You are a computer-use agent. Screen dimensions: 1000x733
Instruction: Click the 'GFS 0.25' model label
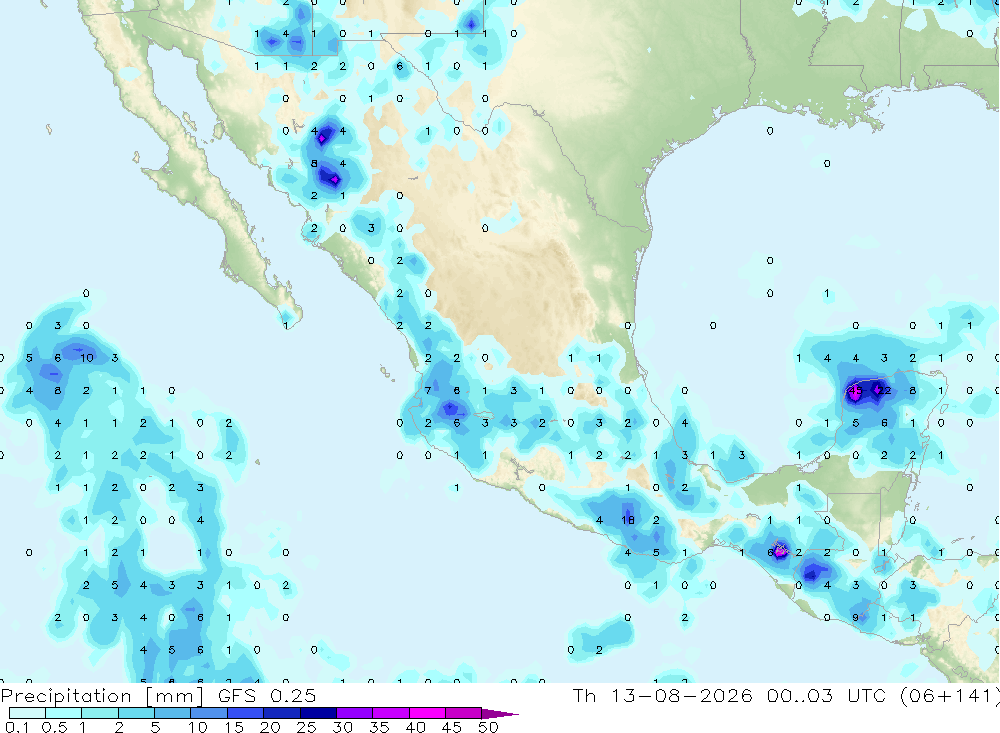(x=267, y=695)
